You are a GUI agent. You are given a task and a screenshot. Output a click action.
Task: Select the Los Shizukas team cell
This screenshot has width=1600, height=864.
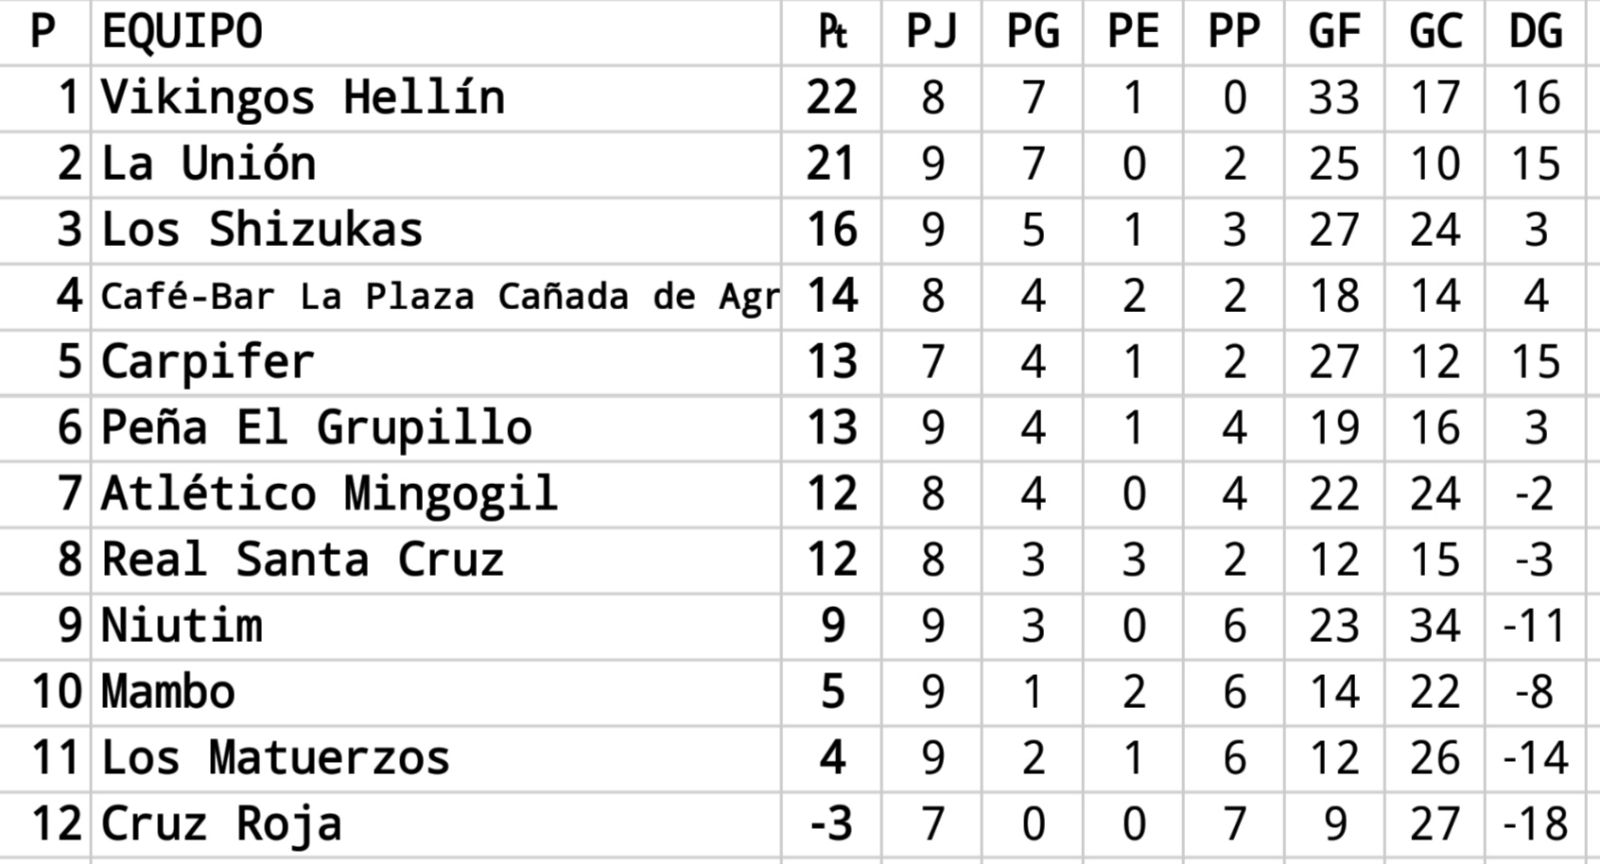(262, 230)
